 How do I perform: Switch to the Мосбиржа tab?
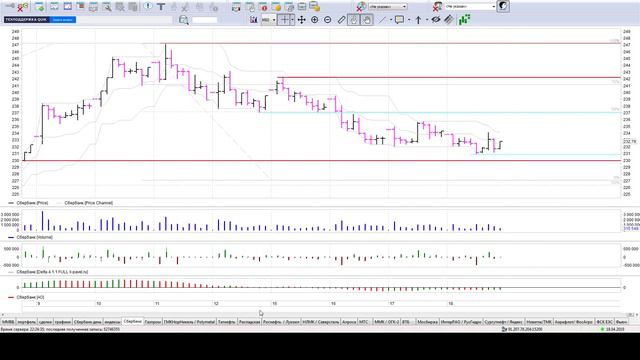[x=427, y=322]
